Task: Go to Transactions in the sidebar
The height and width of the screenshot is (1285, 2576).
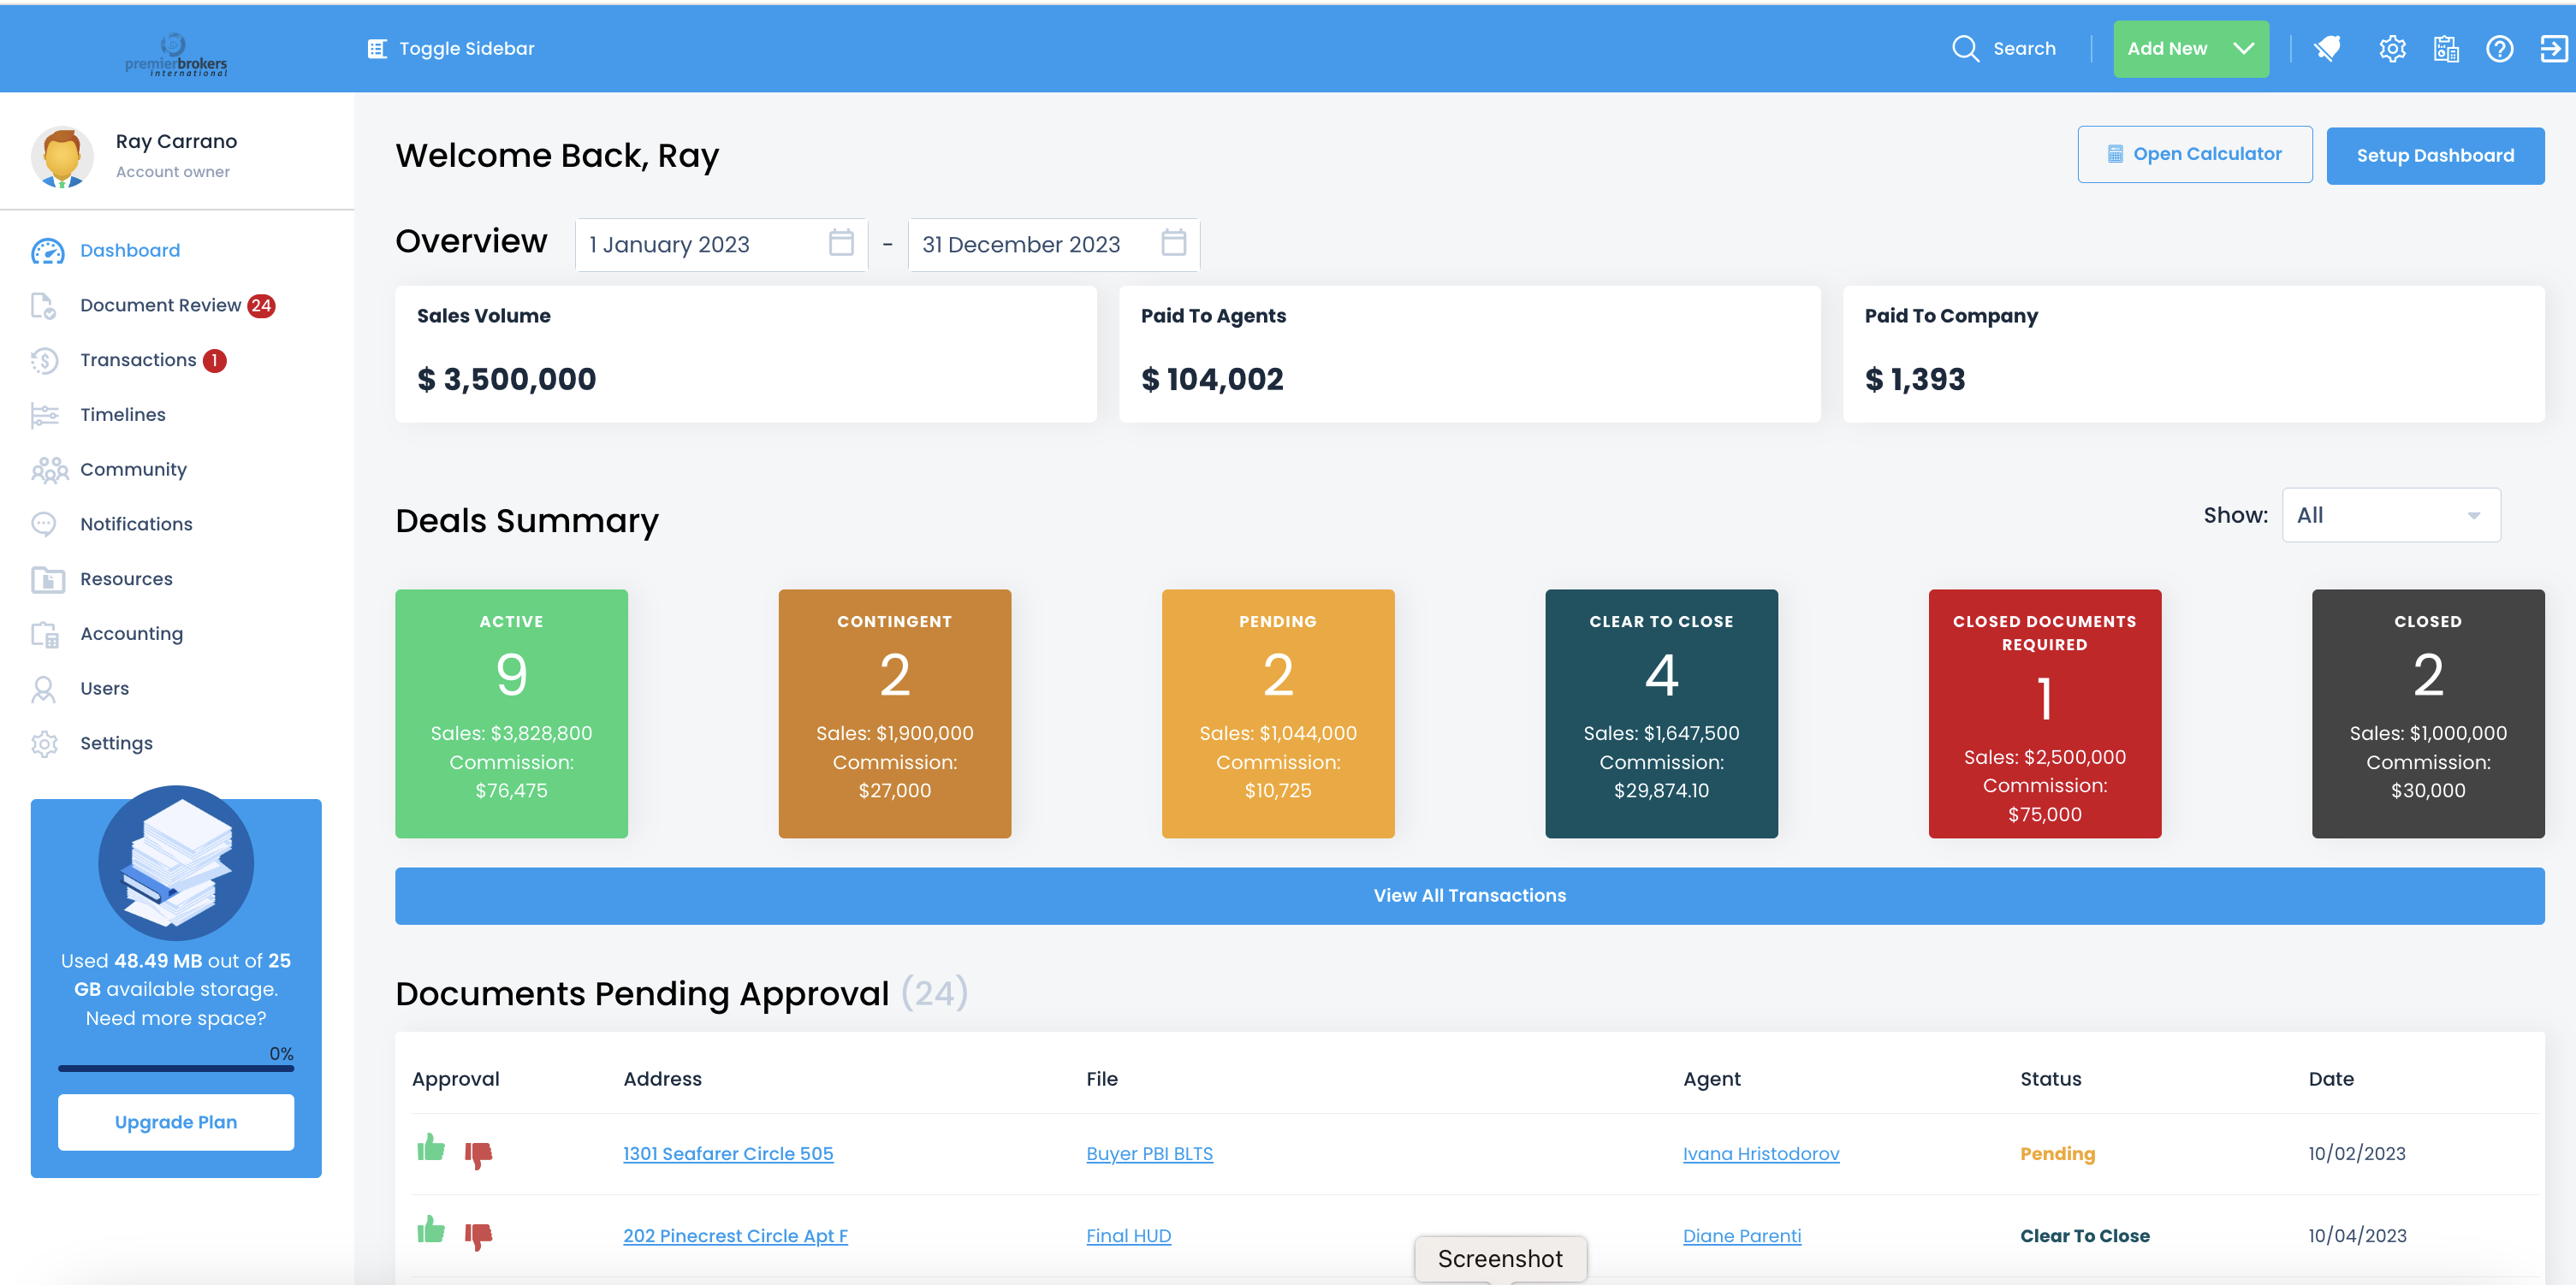Action: pos(138,361)
